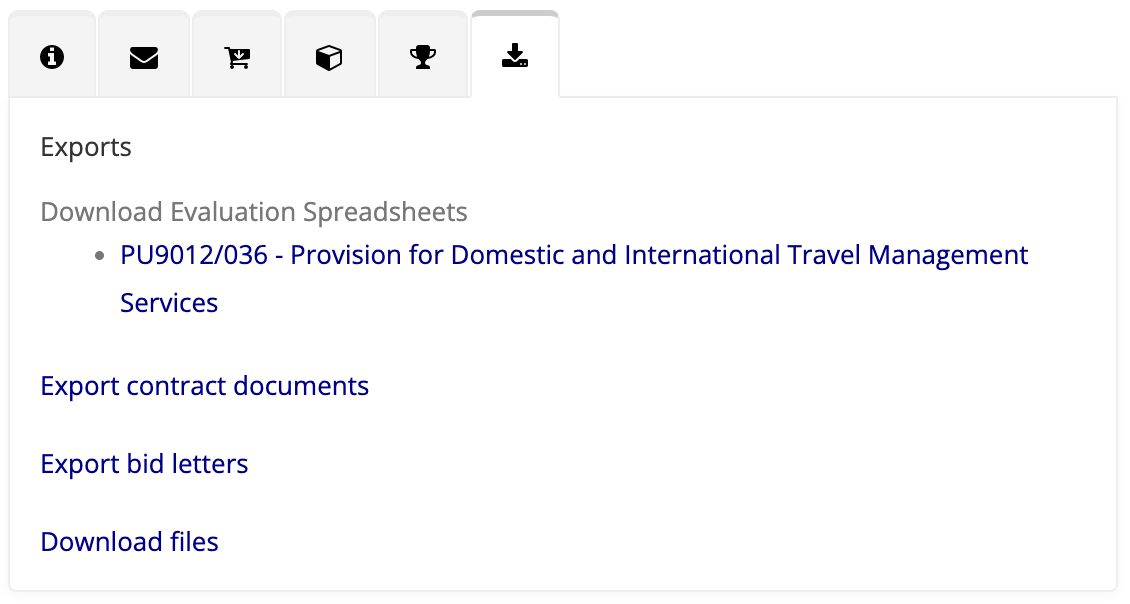Switch to the cart-with-arrow tab

point(237,57)
